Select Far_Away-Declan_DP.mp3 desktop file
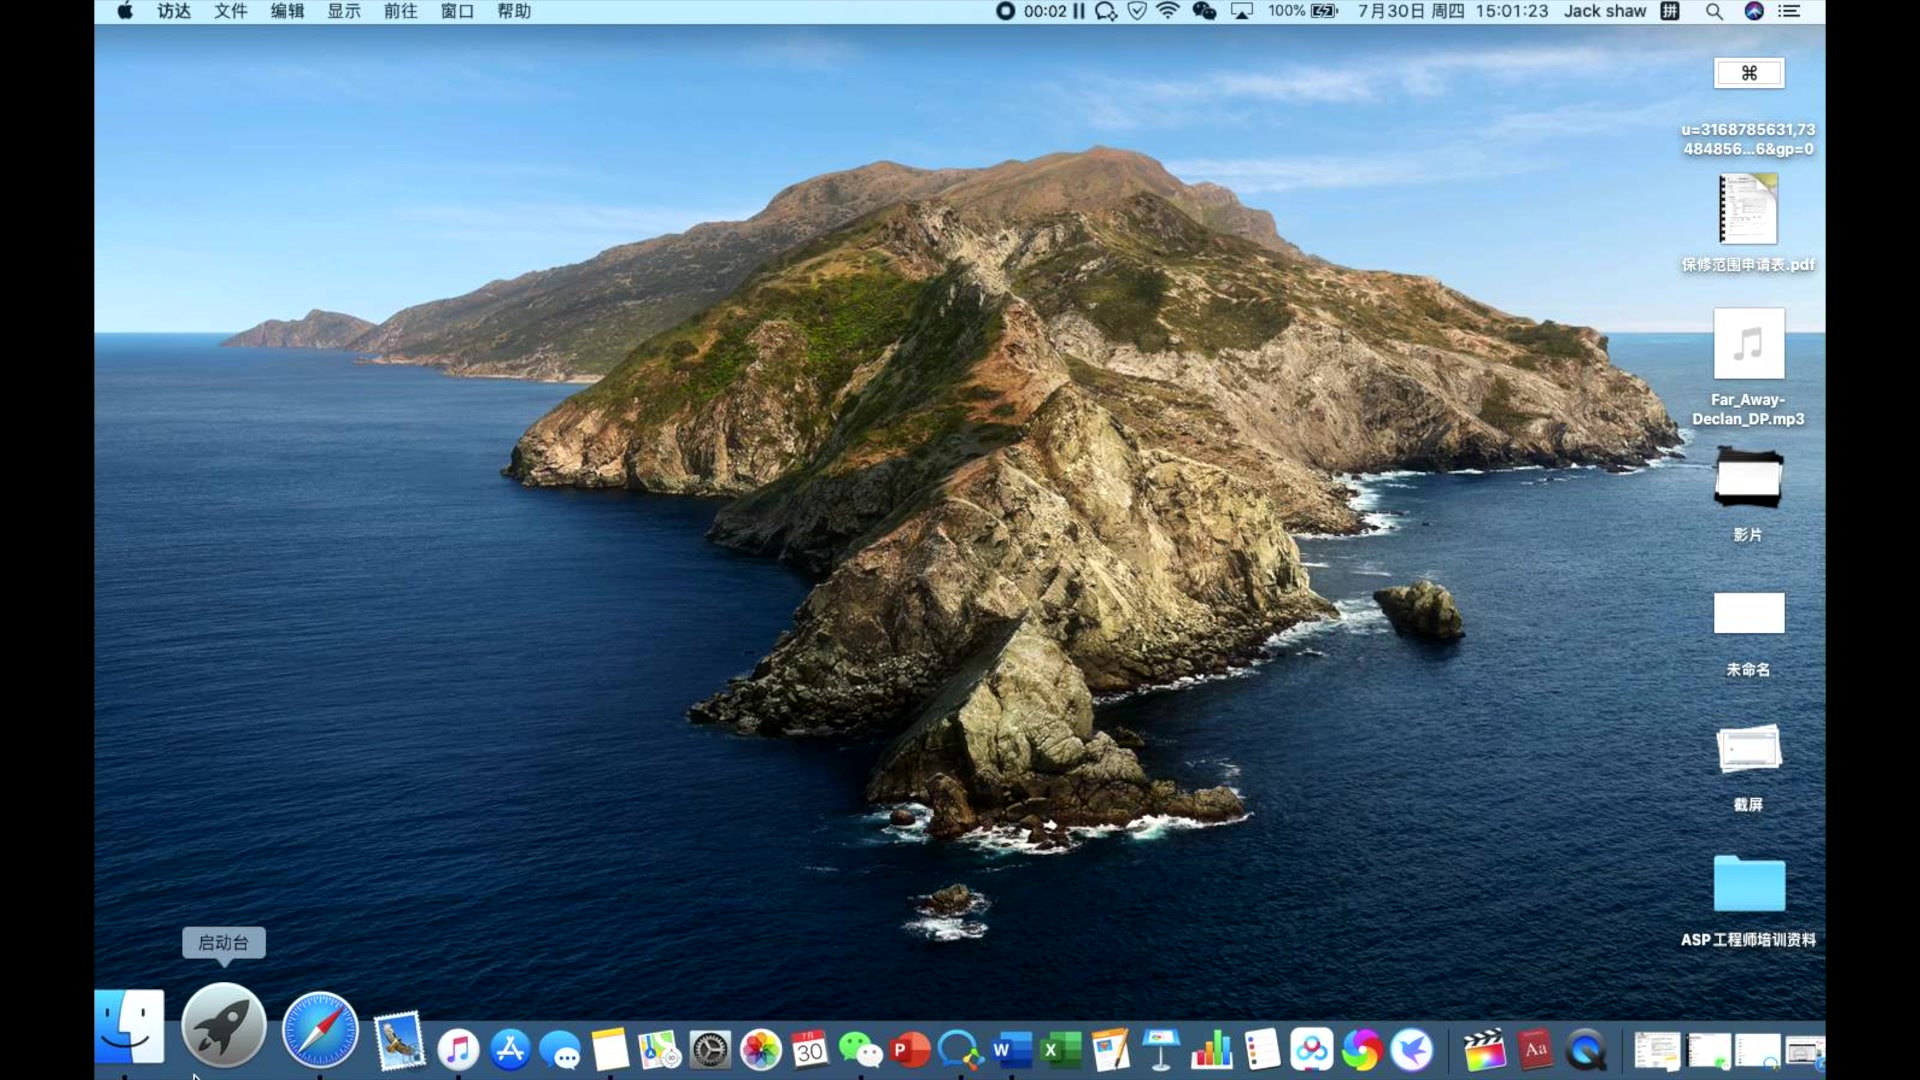The image size is (1920, 1080). click(1748, 345)
